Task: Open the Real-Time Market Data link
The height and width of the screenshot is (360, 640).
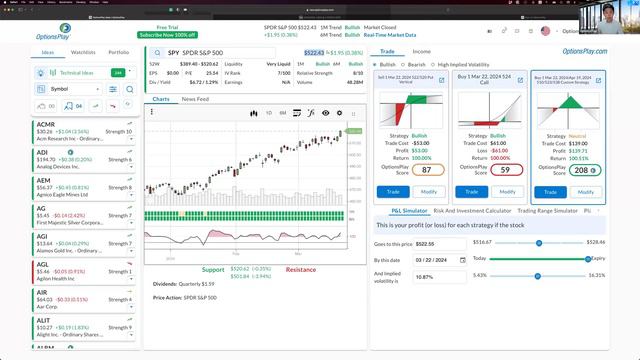Action: pyautogui.click(x=390, y=35)
